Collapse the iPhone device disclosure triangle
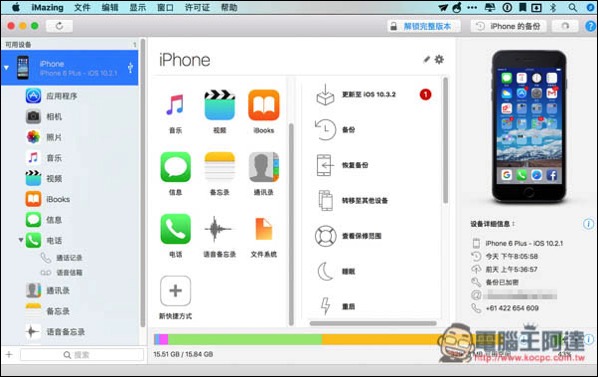The image size is (598, 377). [6, 67]
